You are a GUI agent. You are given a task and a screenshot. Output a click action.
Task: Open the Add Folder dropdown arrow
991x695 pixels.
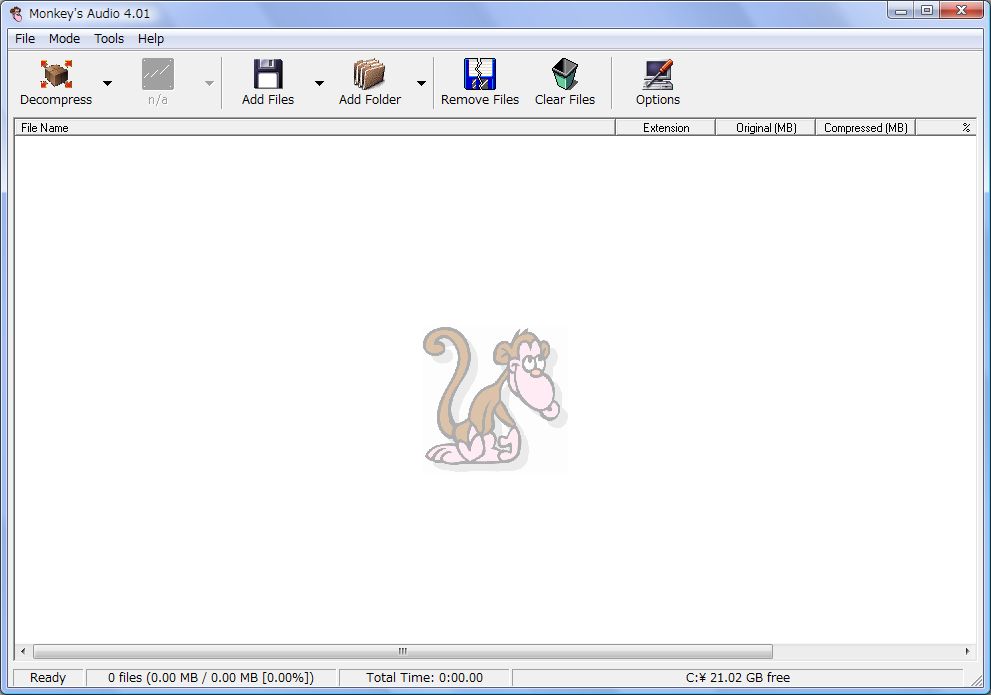(421, 83)
